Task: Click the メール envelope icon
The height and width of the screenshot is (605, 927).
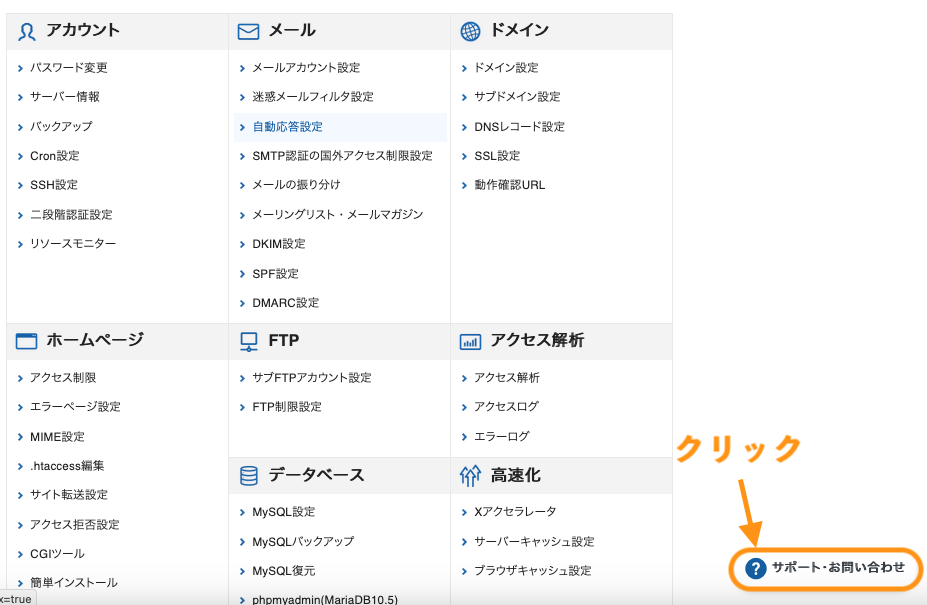Action: click(x=248, y=31)
